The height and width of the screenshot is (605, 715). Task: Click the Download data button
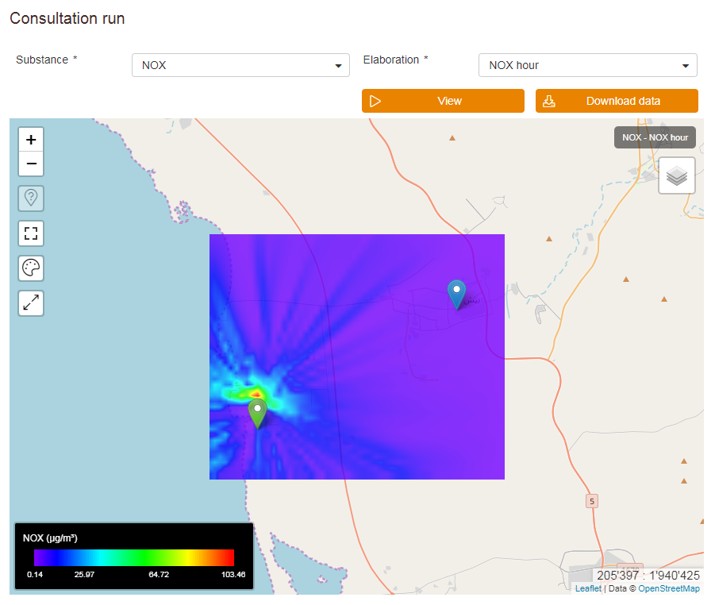coord(616,101)
